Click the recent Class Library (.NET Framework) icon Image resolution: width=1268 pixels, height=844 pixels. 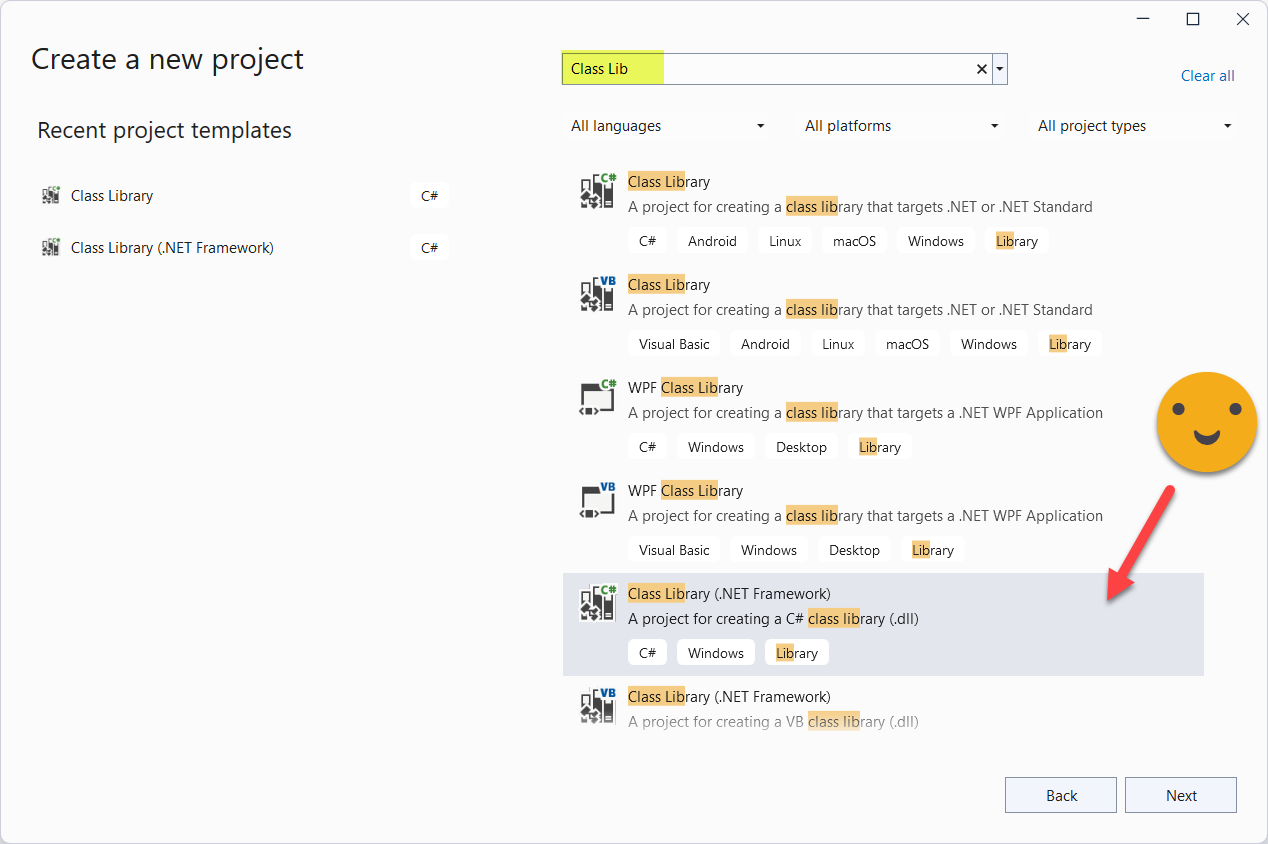point(51,248)
